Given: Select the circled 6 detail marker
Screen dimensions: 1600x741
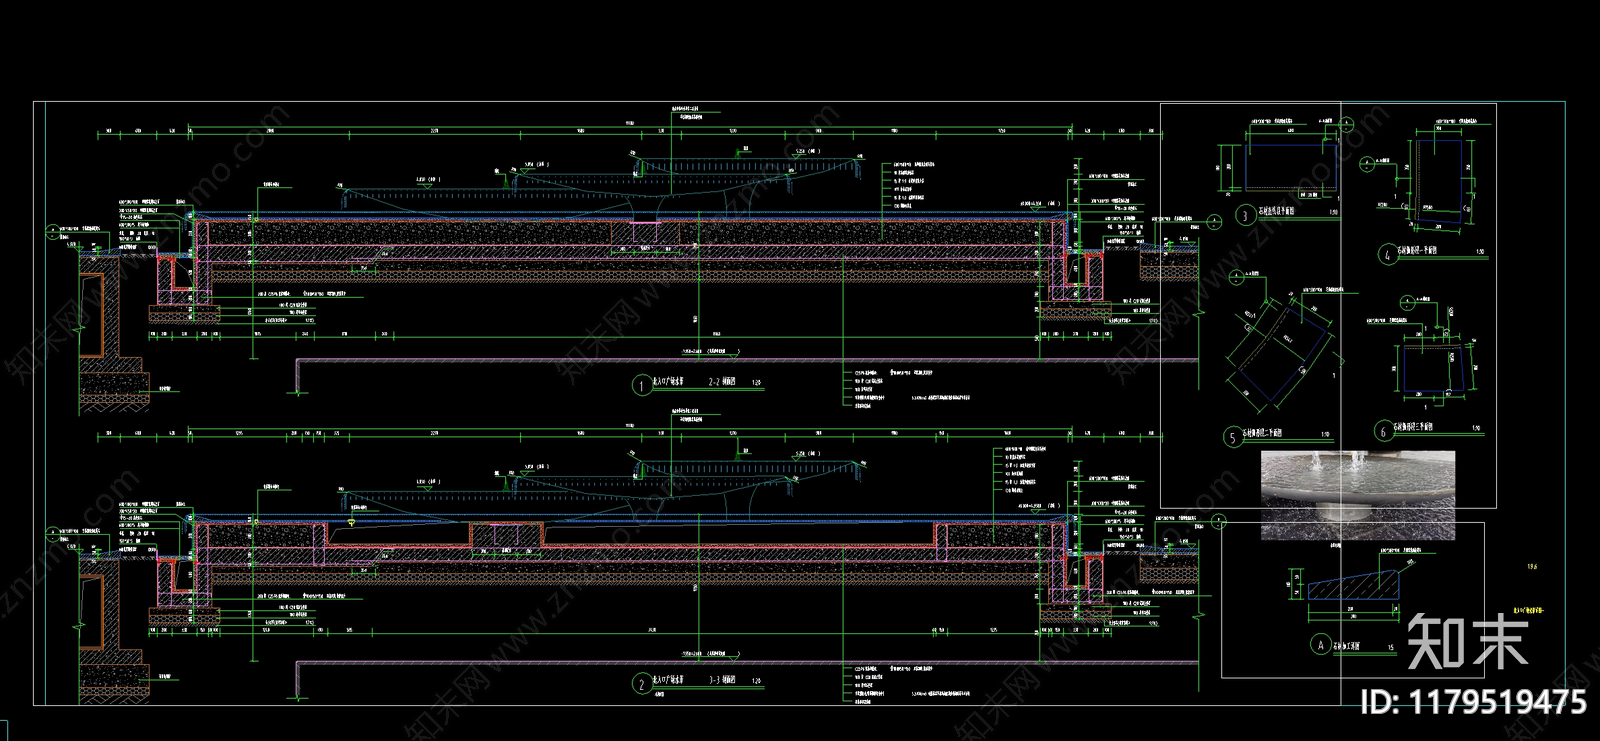Looking at the screenshot, I should [1383, 431].
